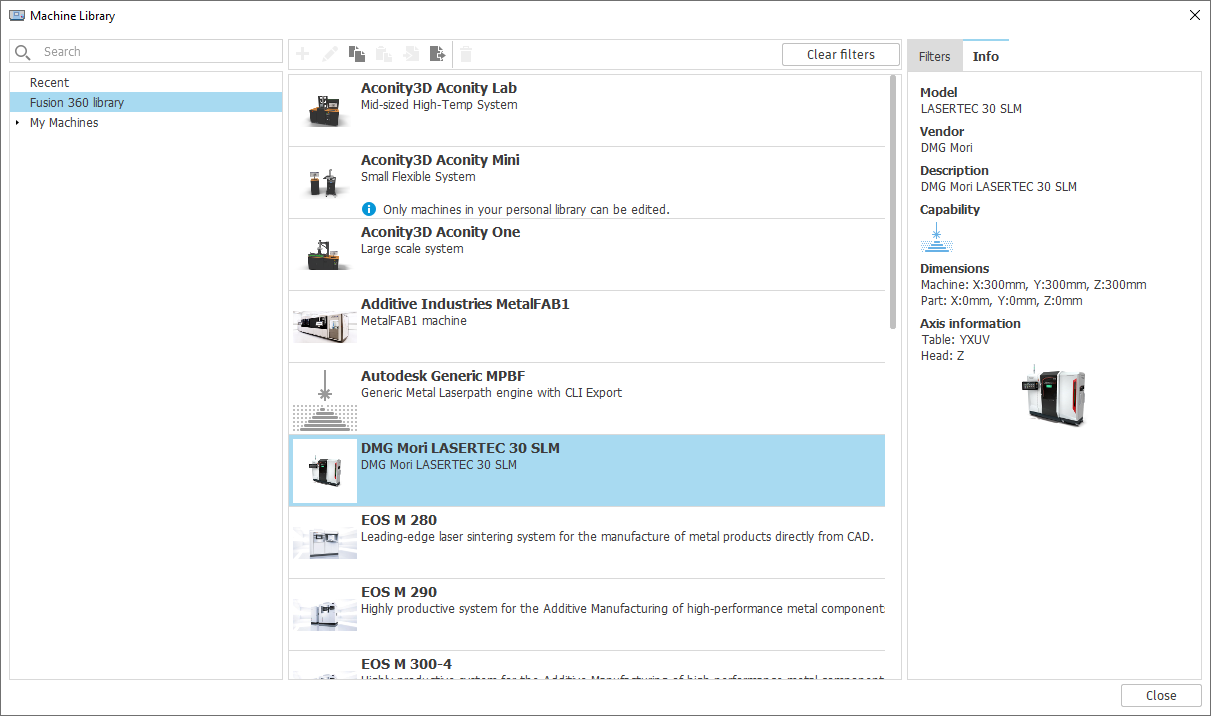The image size is (1211, 716).
Task: Click the add new machine plus icon
Action: [303, 54]
